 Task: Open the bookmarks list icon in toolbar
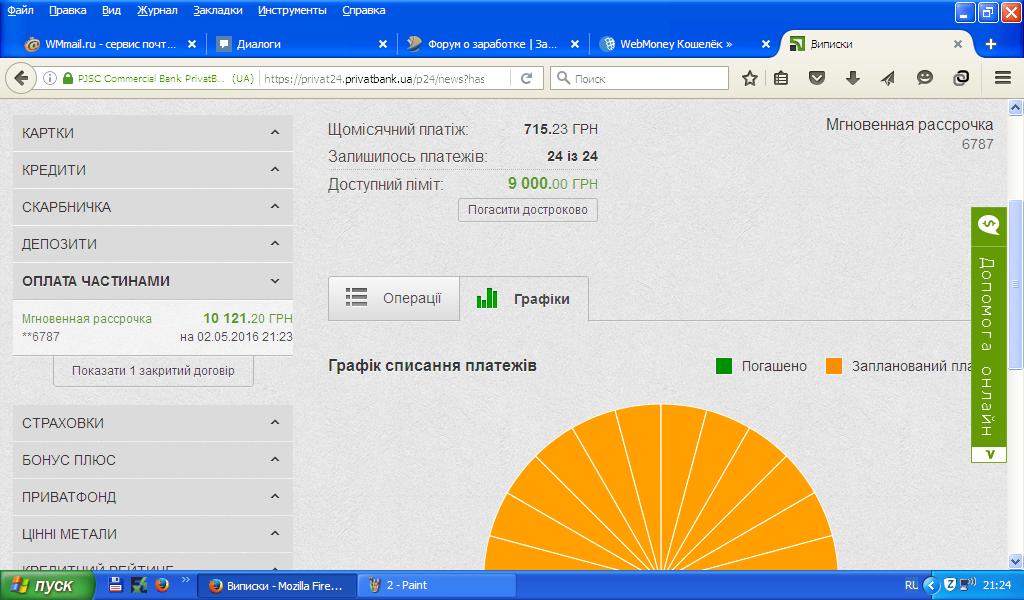pos(782,78)
